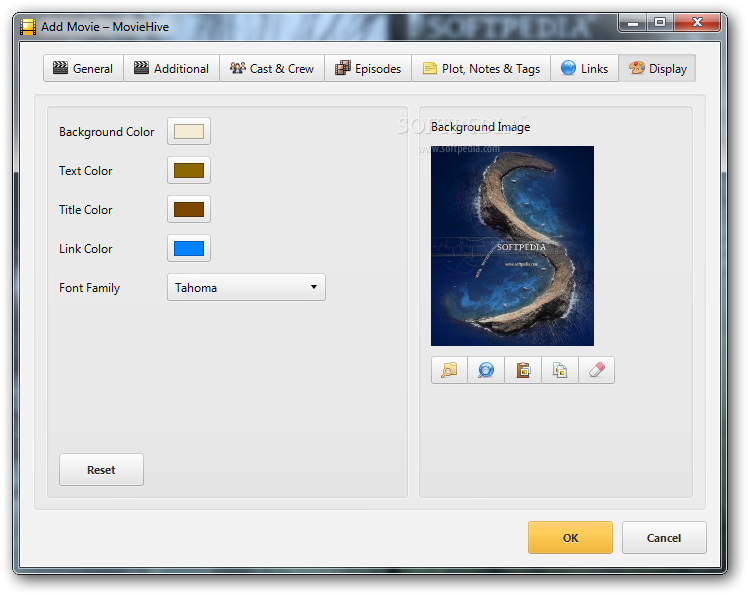This screenshot has width=748, height=595.
Task: Click the Reset button
Action: (x=101, y=470)
